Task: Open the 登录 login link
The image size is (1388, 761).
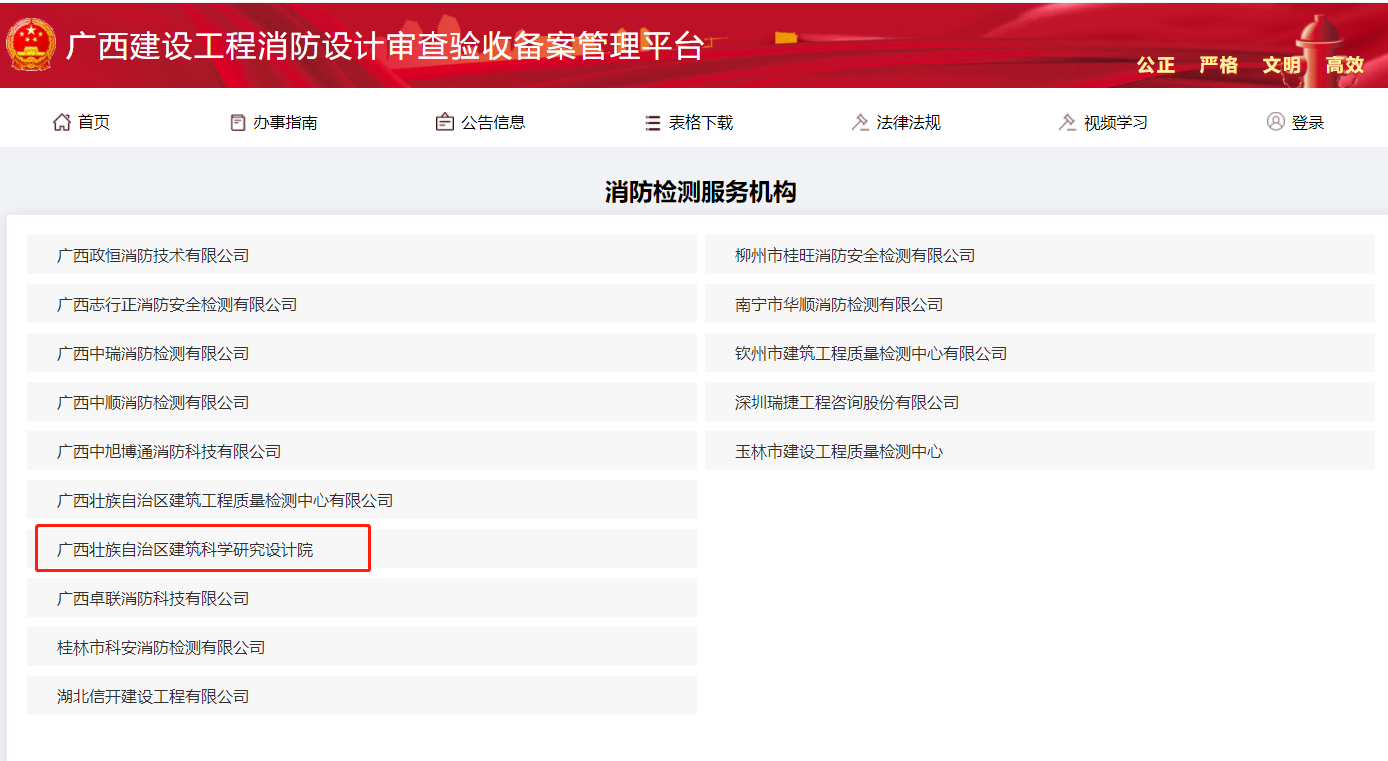Action: click(1307, 123)
